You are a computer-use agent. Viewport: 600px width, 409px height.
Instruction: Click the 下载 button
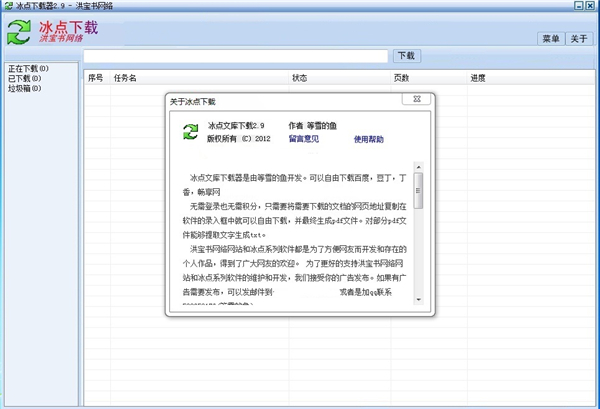click(x=407, y=56)
